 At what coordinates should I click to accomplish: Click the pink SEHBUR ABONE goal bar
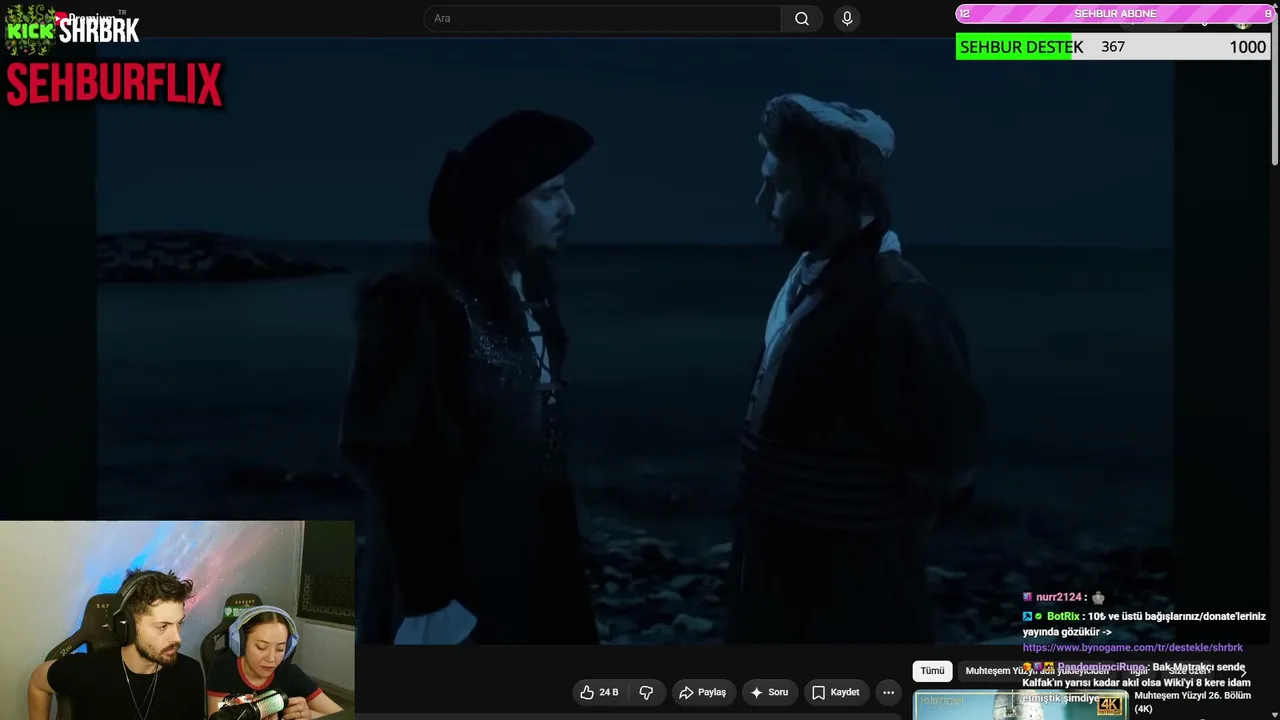coord(1115,13)
